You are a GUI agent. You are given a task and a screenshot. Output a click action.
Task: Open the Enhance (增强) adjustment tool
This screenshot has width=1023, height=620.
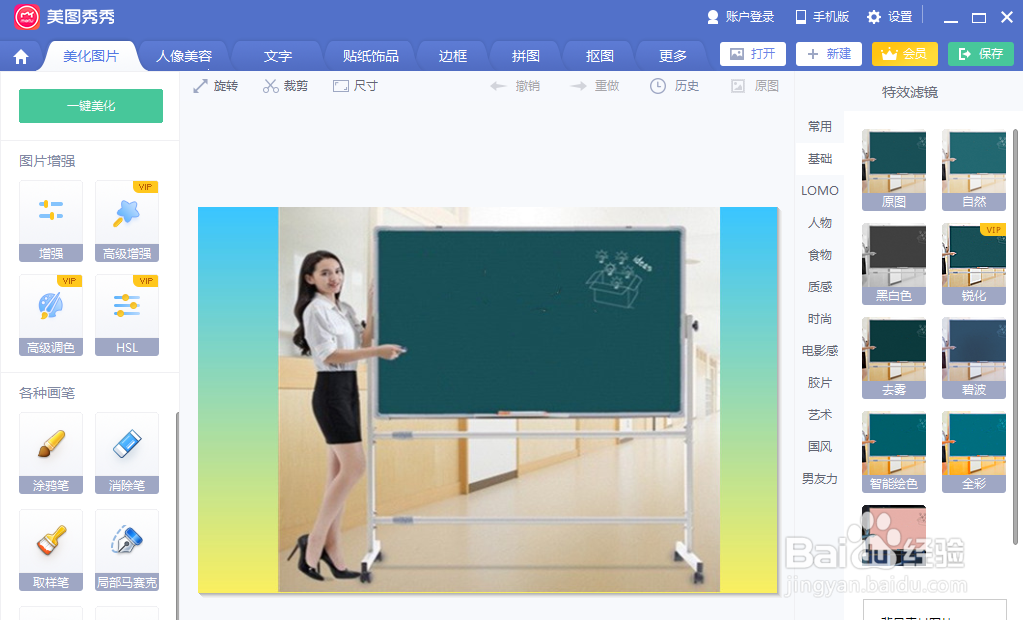pos(50,220)
